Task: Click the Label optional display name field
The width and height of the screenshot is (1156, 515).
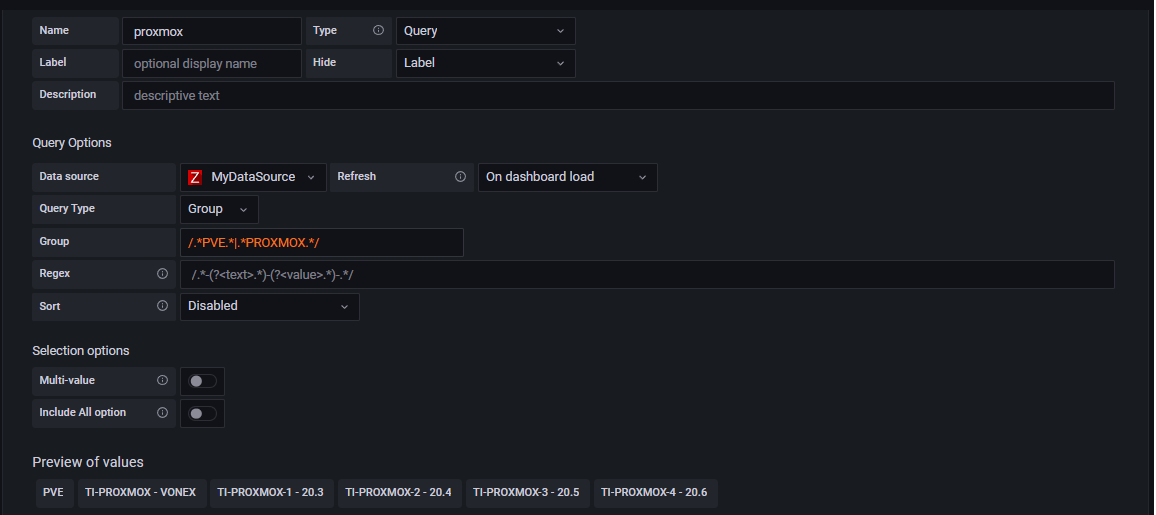Action: coord(211,63)
